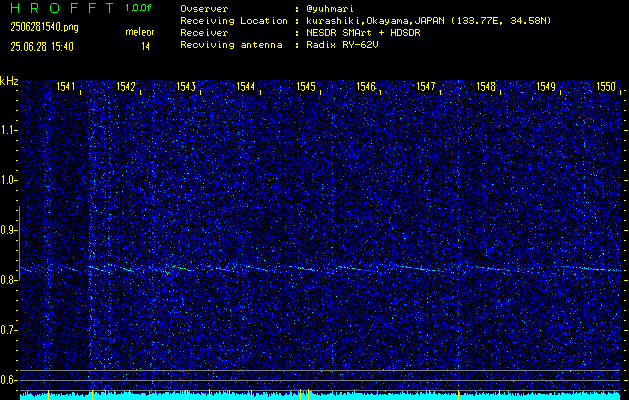
Task: Click the Ovserver field label
Action: click(x=204, y=9)
